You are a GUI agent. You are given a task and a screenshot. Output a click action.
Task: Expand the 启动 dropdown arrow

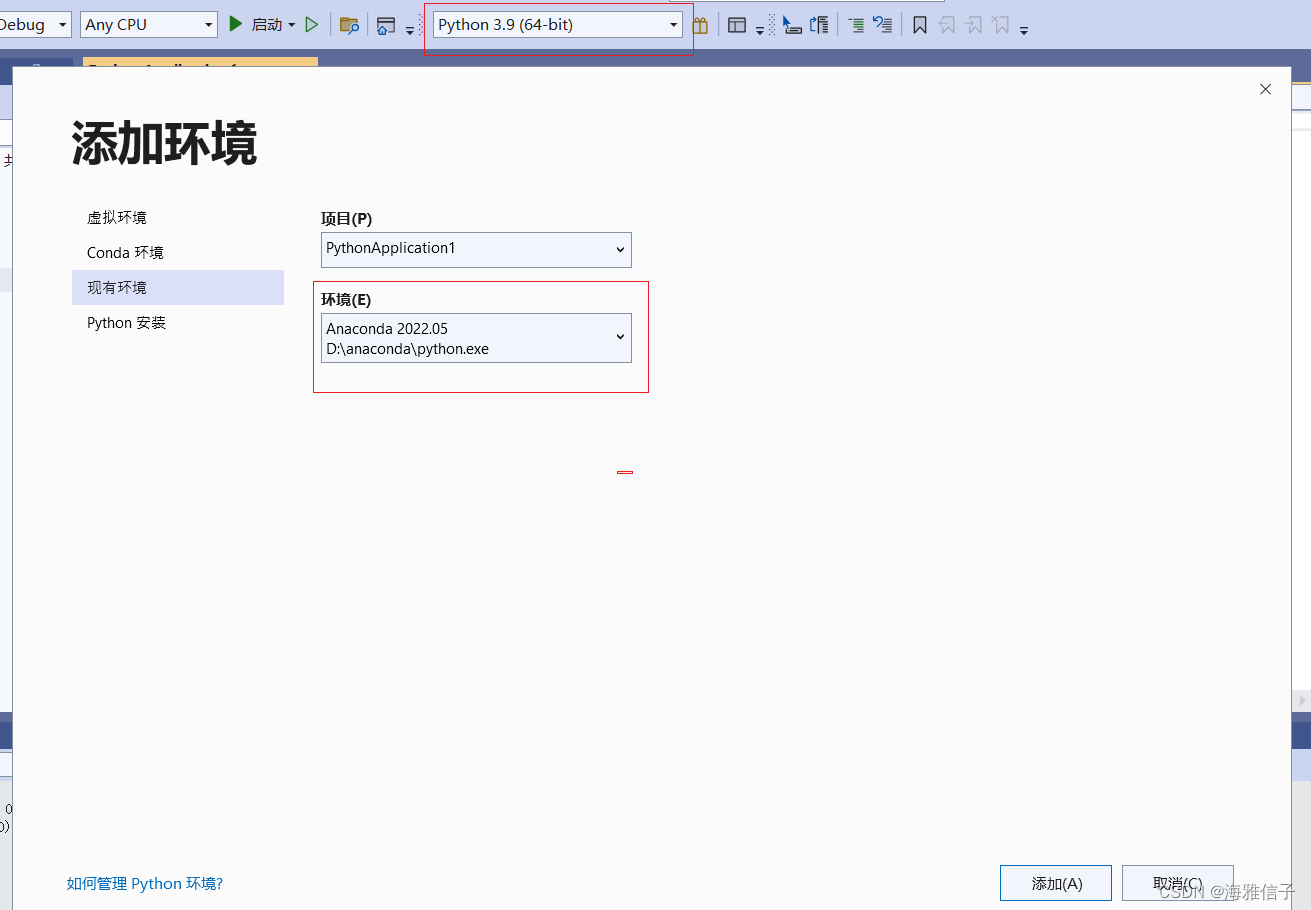click(292, 25)
